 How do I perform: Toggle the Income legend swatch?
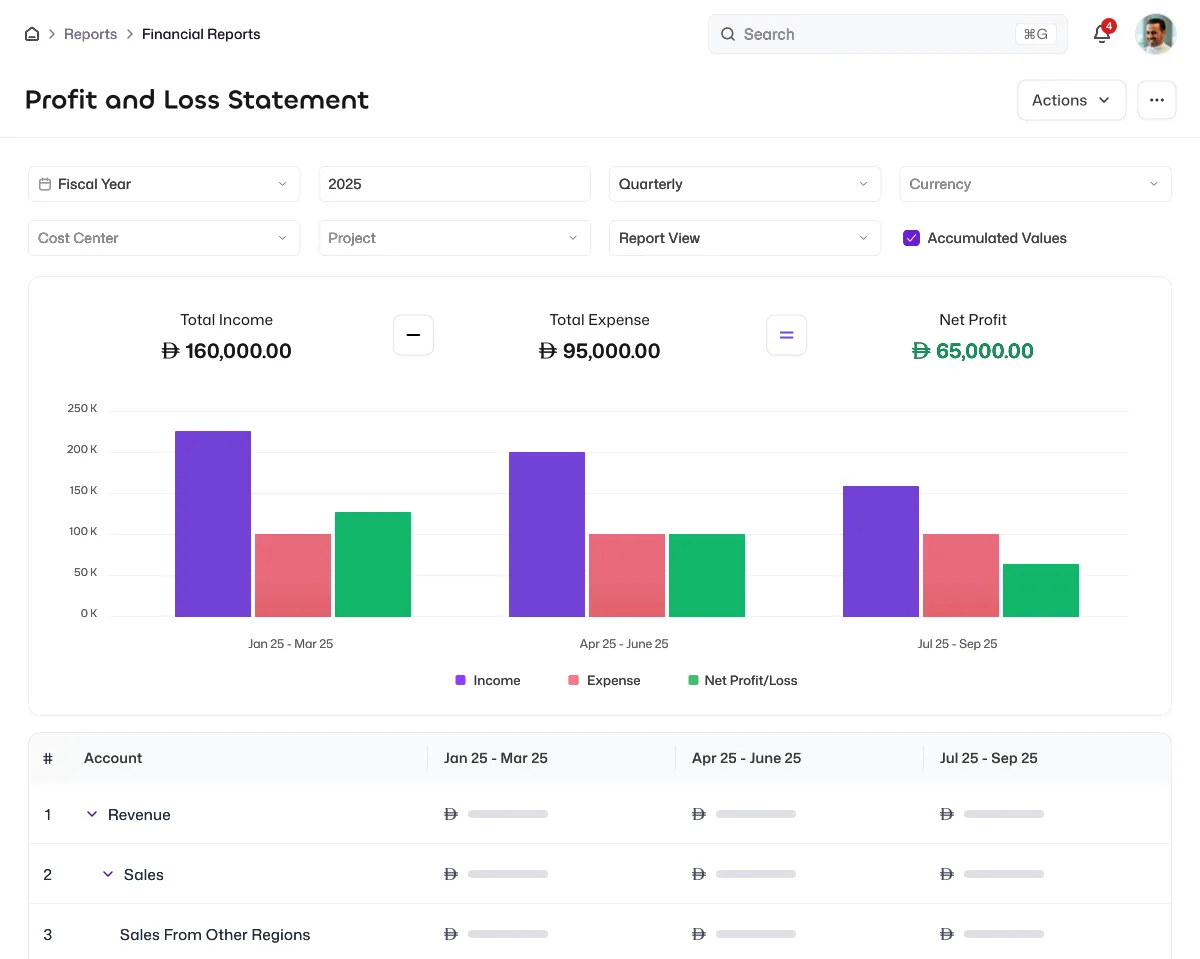[460, 680]
